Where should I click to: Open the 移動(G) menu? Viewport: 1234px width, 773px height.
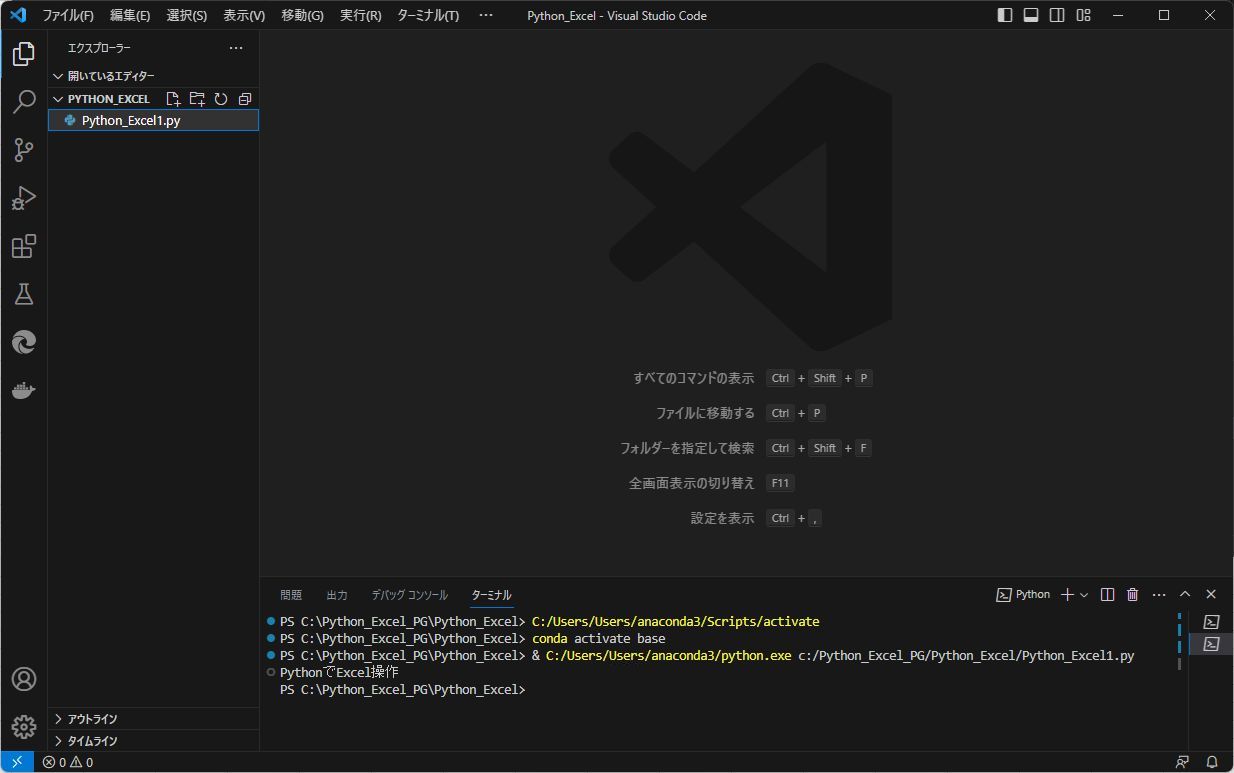[303, 15]
